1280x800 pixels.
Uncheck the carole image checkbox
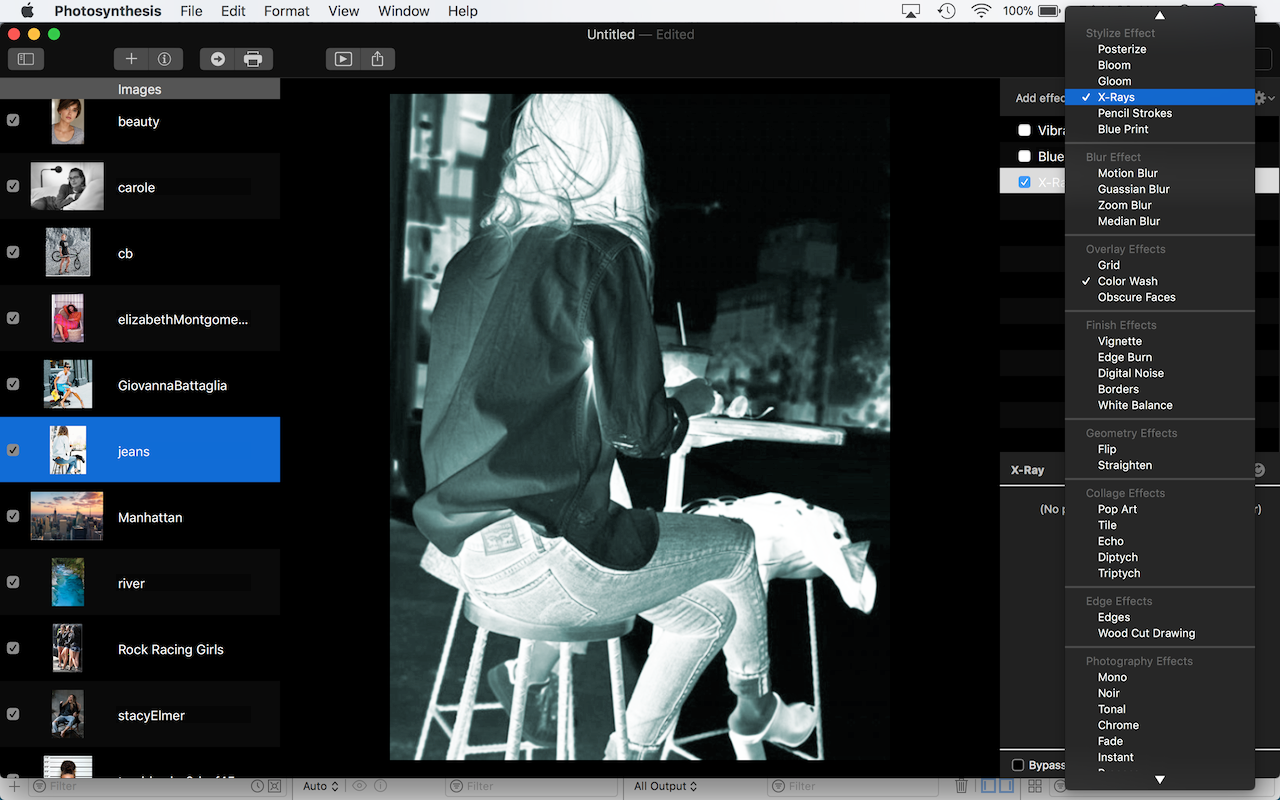tap(13, 186)
